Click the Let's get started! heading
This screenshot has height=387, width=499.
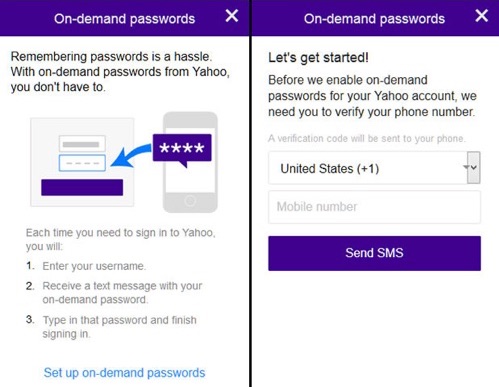tap(318, 58)
